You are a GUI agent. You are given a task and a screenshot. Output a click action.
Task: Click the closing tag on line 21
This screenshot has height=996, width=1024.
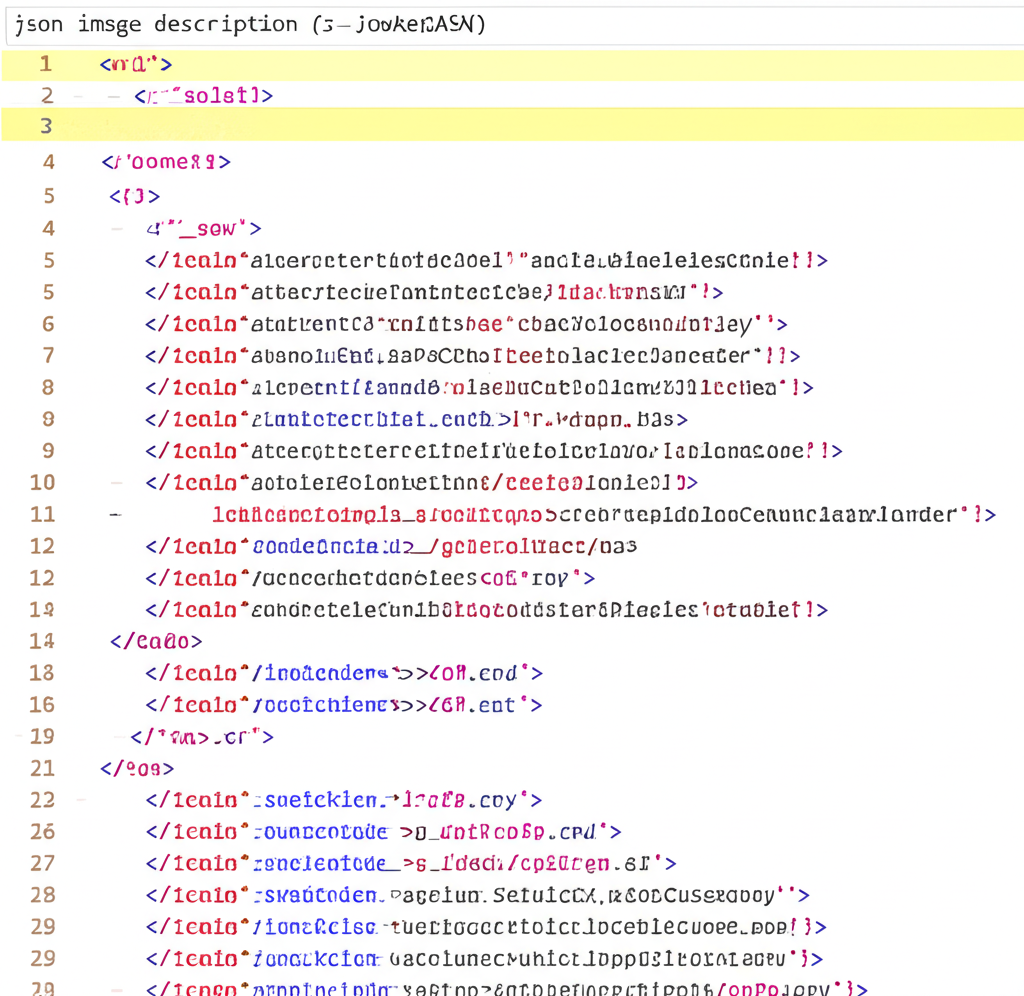pos(138,769)
